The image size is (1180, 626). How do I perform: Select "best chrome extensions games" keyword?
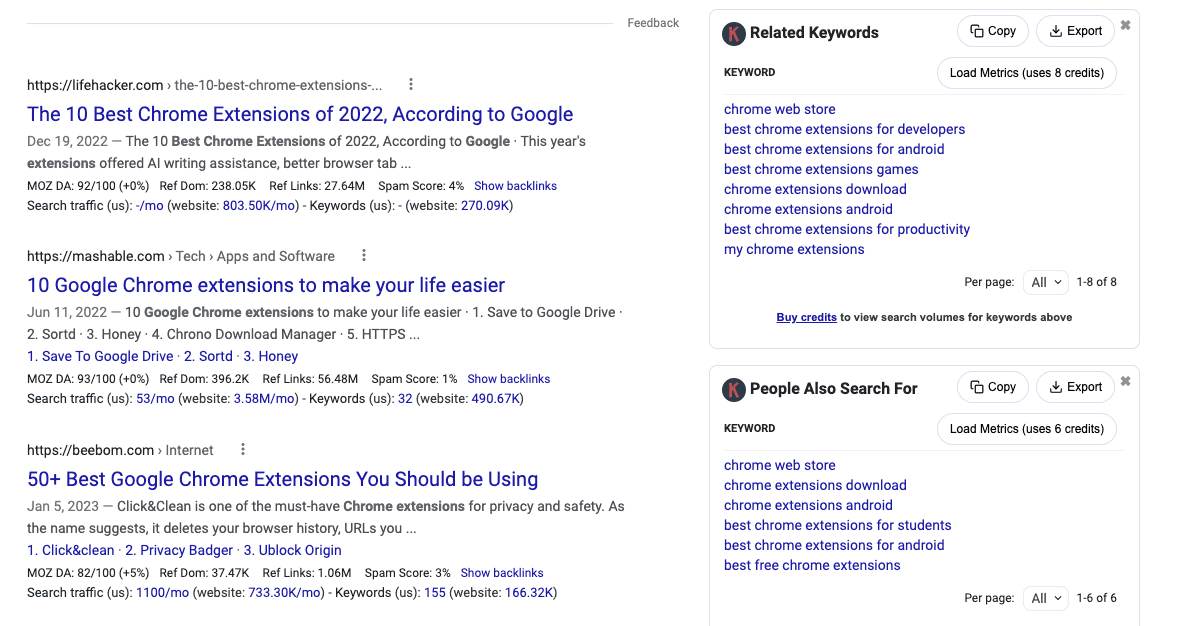pos(821,169)
